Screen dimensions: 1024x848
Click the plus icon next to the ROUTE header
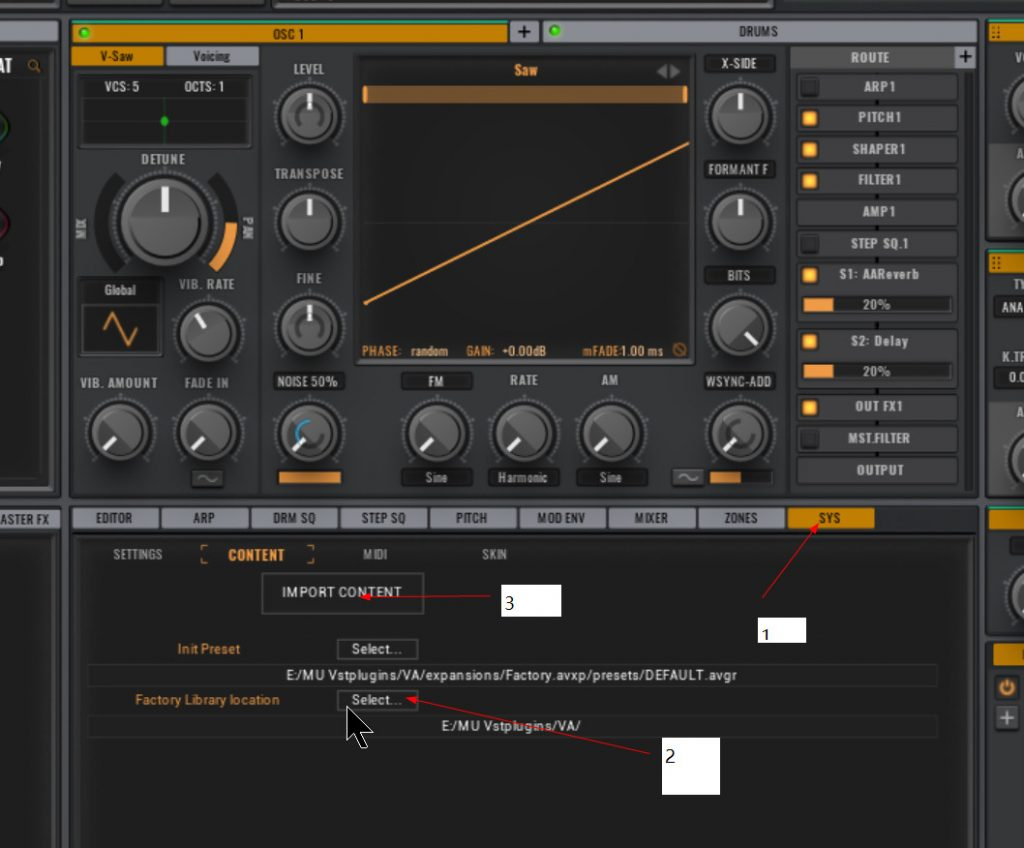(965, 57)
